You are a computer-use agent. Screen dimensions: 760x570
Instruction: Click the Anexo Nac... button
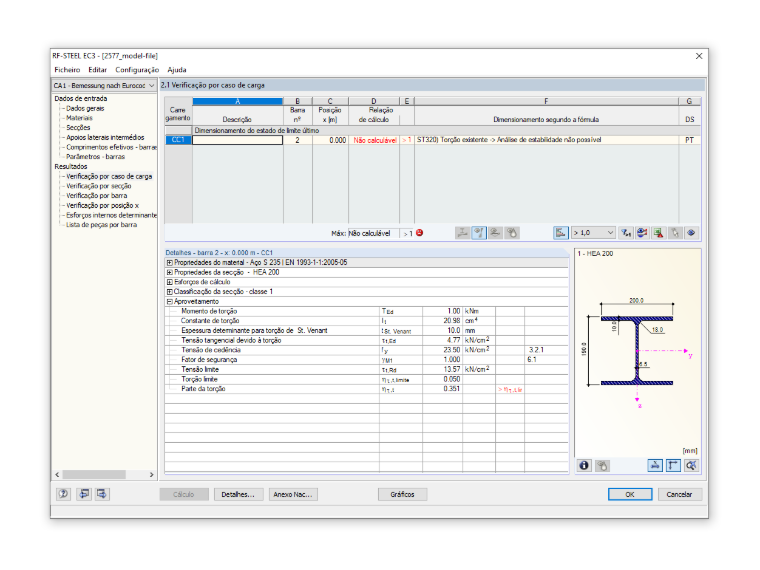[x=293, y=494]
